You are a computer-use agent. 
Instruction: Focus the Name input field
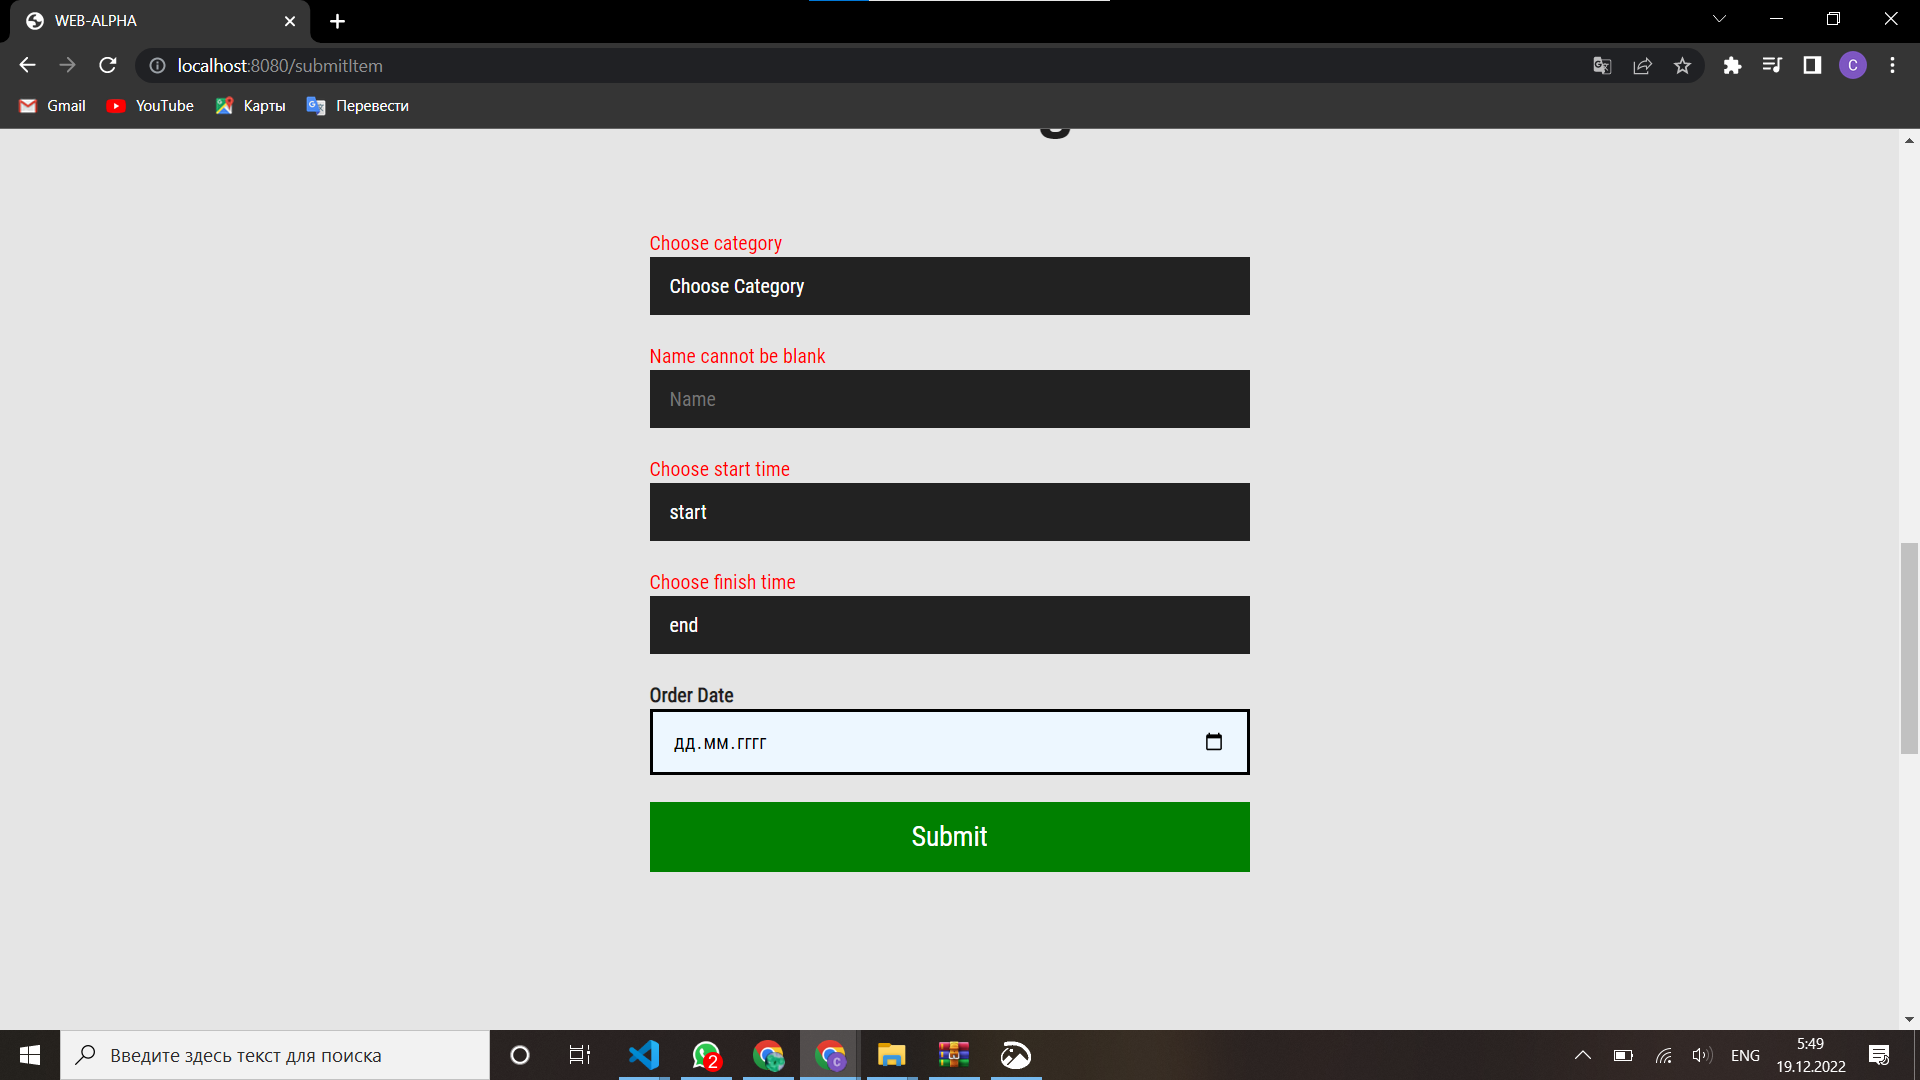[x=949, y=399]
